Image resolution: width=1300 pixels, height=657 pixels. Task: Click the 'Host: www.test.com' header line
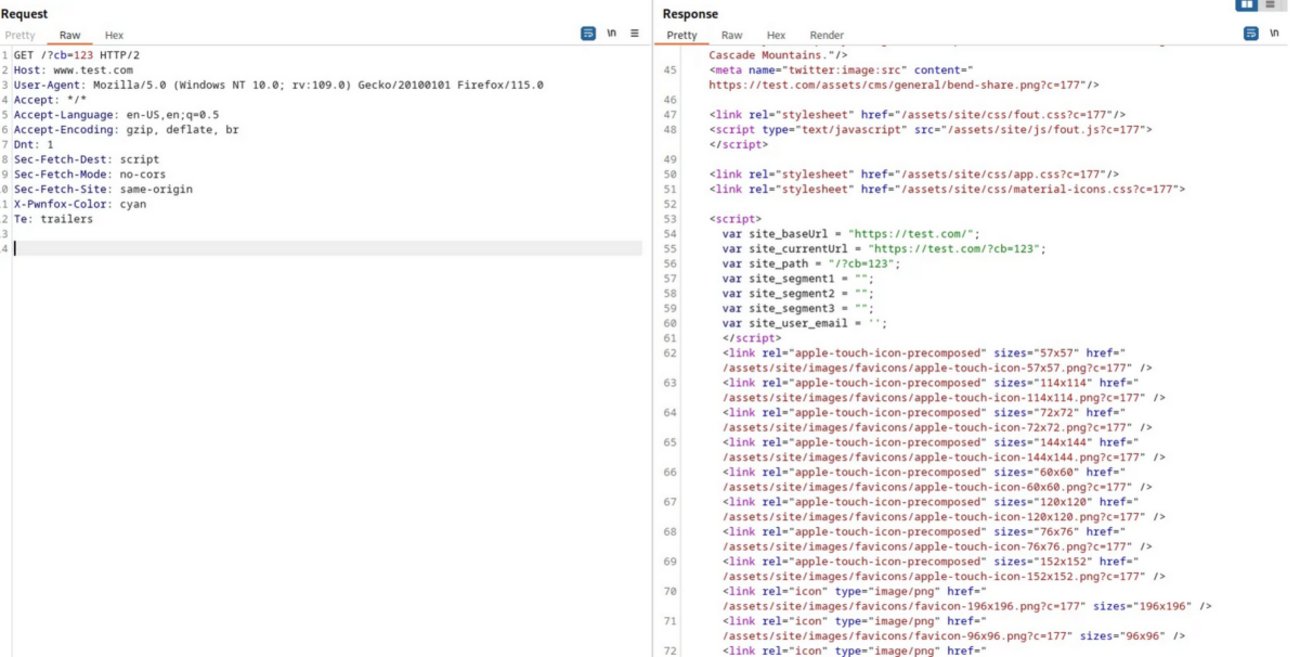pos(73,70)
